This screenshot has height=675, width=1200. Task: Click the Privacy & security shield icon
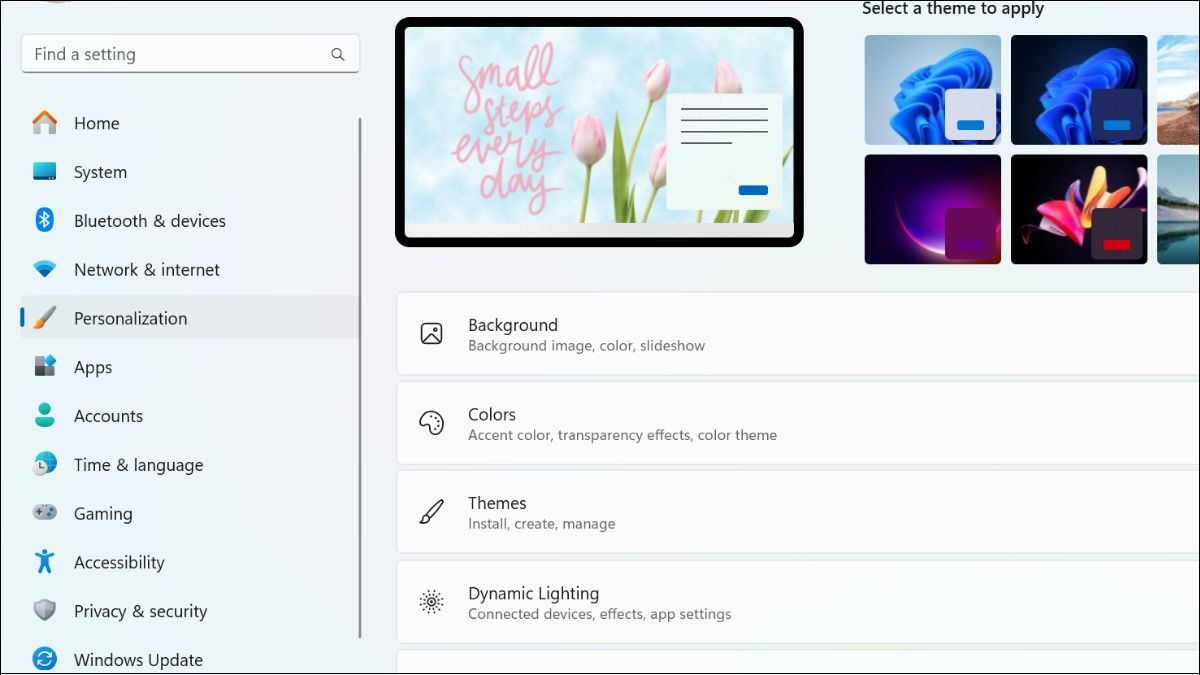point(45,610)
